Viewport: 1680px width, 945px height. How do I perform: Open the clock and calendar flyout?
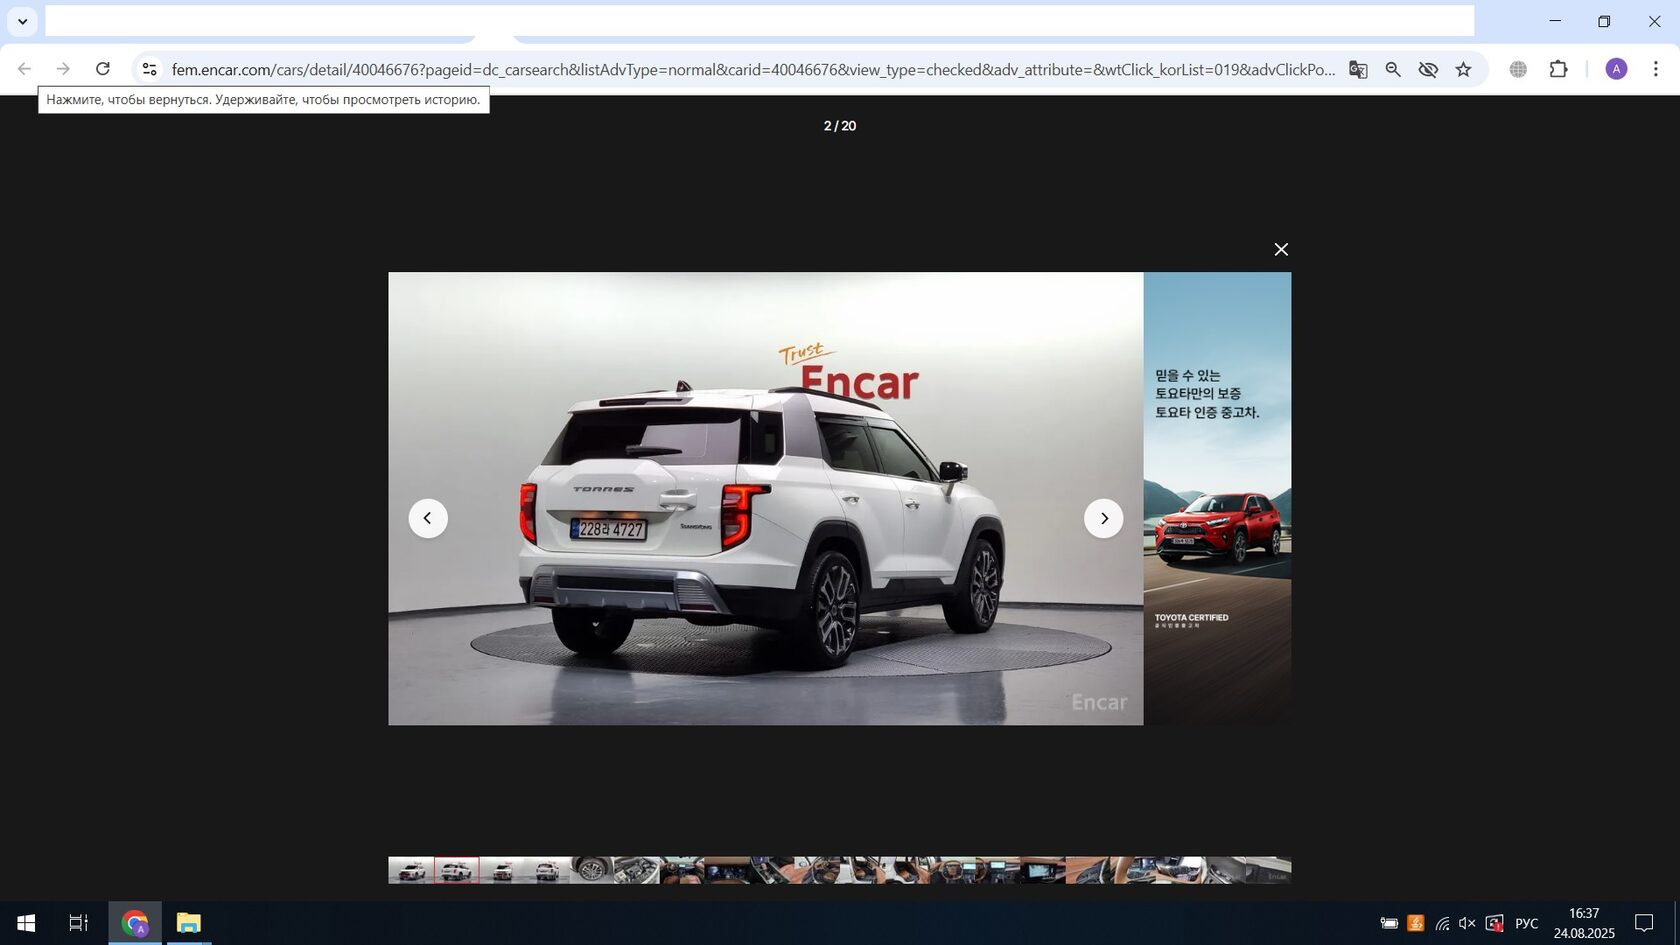[x=1584, y=923]
